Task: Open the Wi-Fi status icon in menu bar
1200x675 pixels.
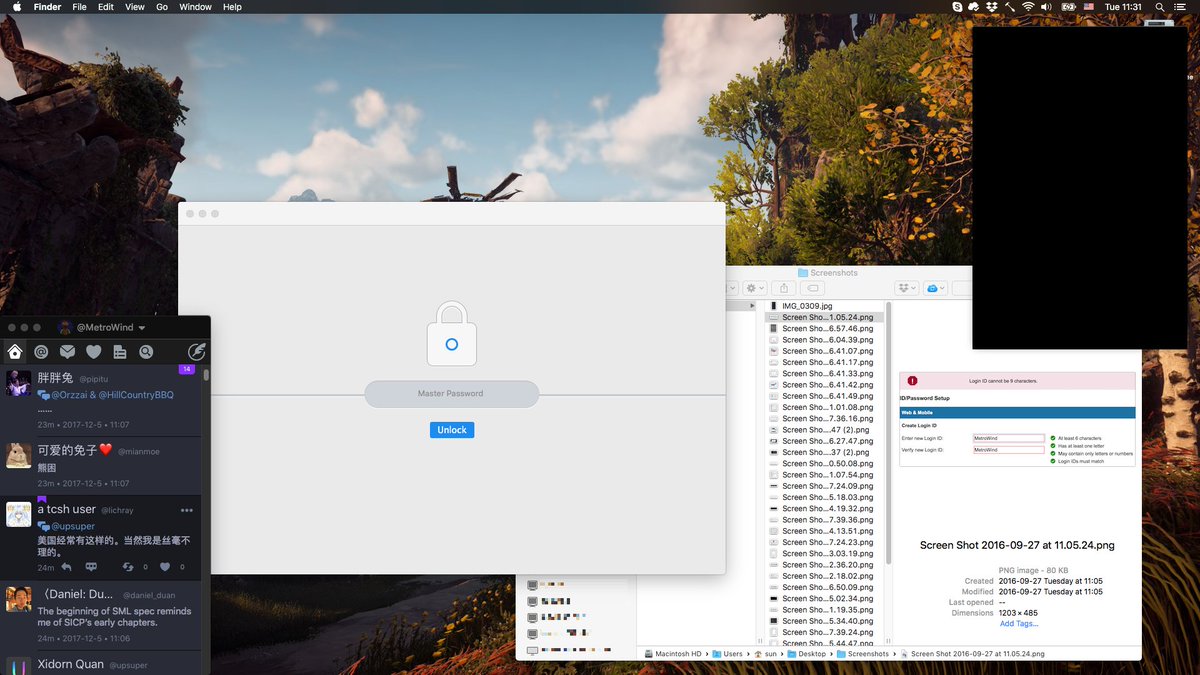Action: click(x=1027, y=7)
